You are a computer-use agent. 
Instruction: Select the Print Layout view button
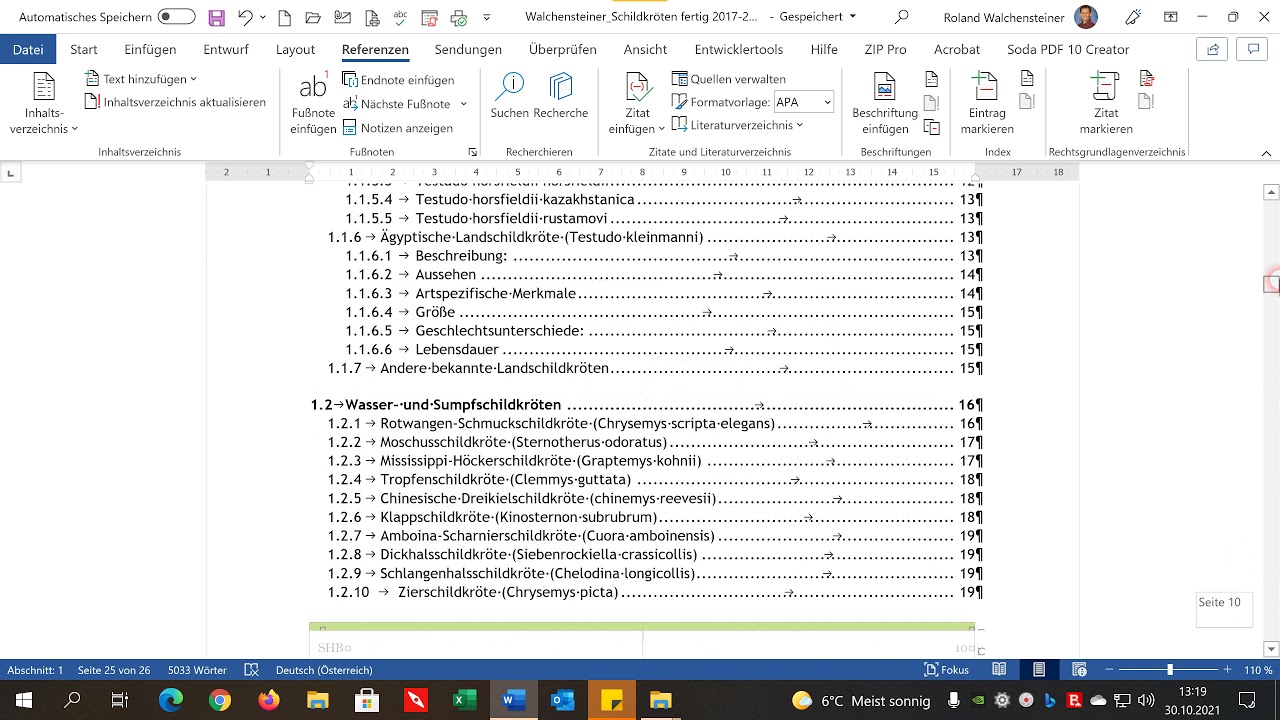point(1039,670)
